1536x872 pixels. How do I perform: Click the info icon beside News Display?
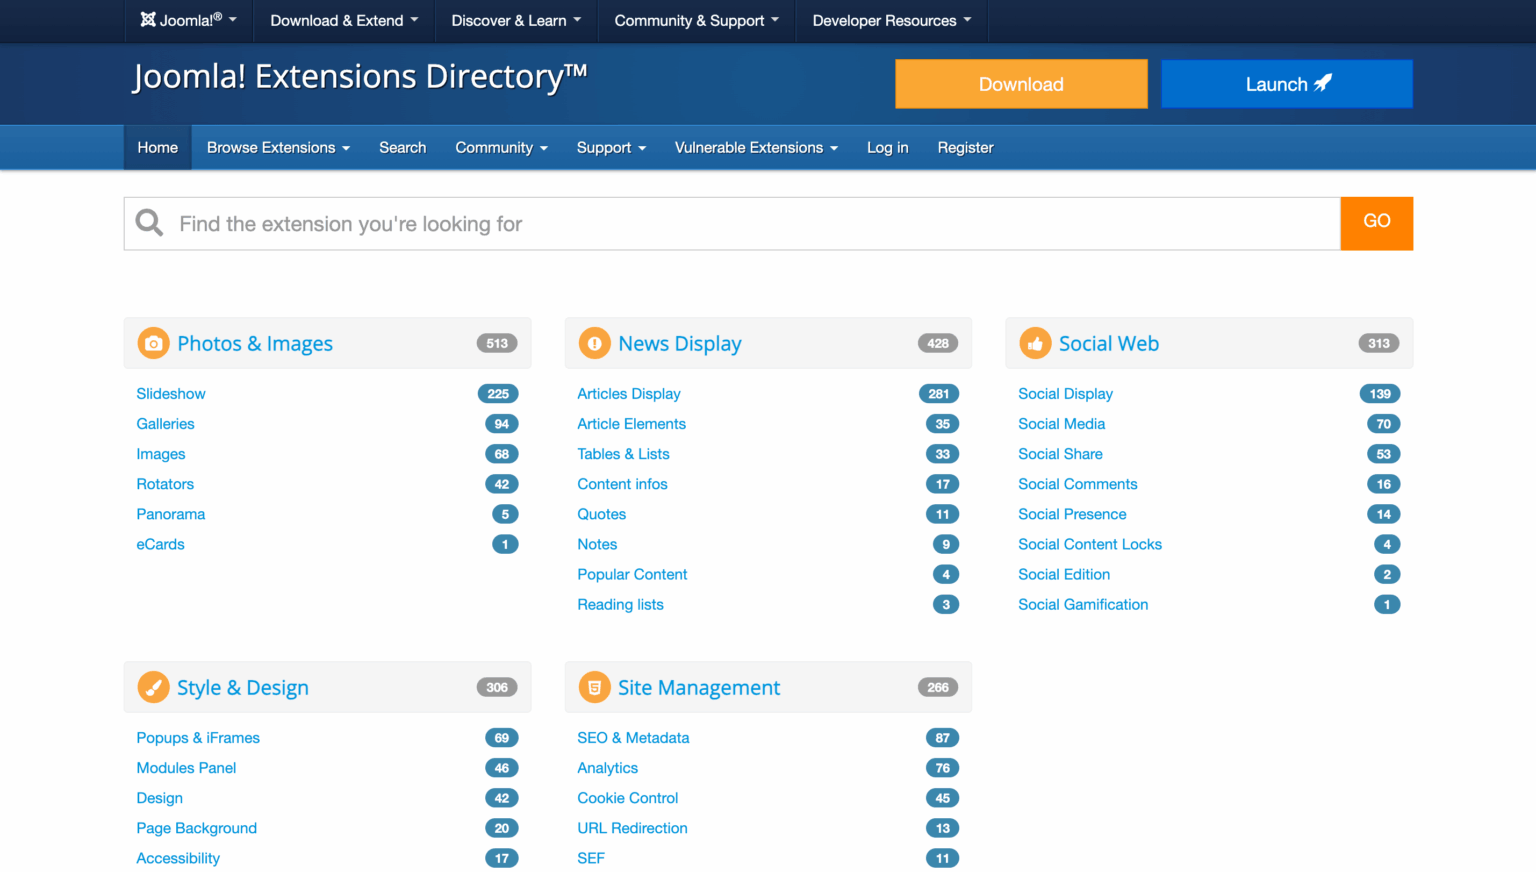coord(594,343)
